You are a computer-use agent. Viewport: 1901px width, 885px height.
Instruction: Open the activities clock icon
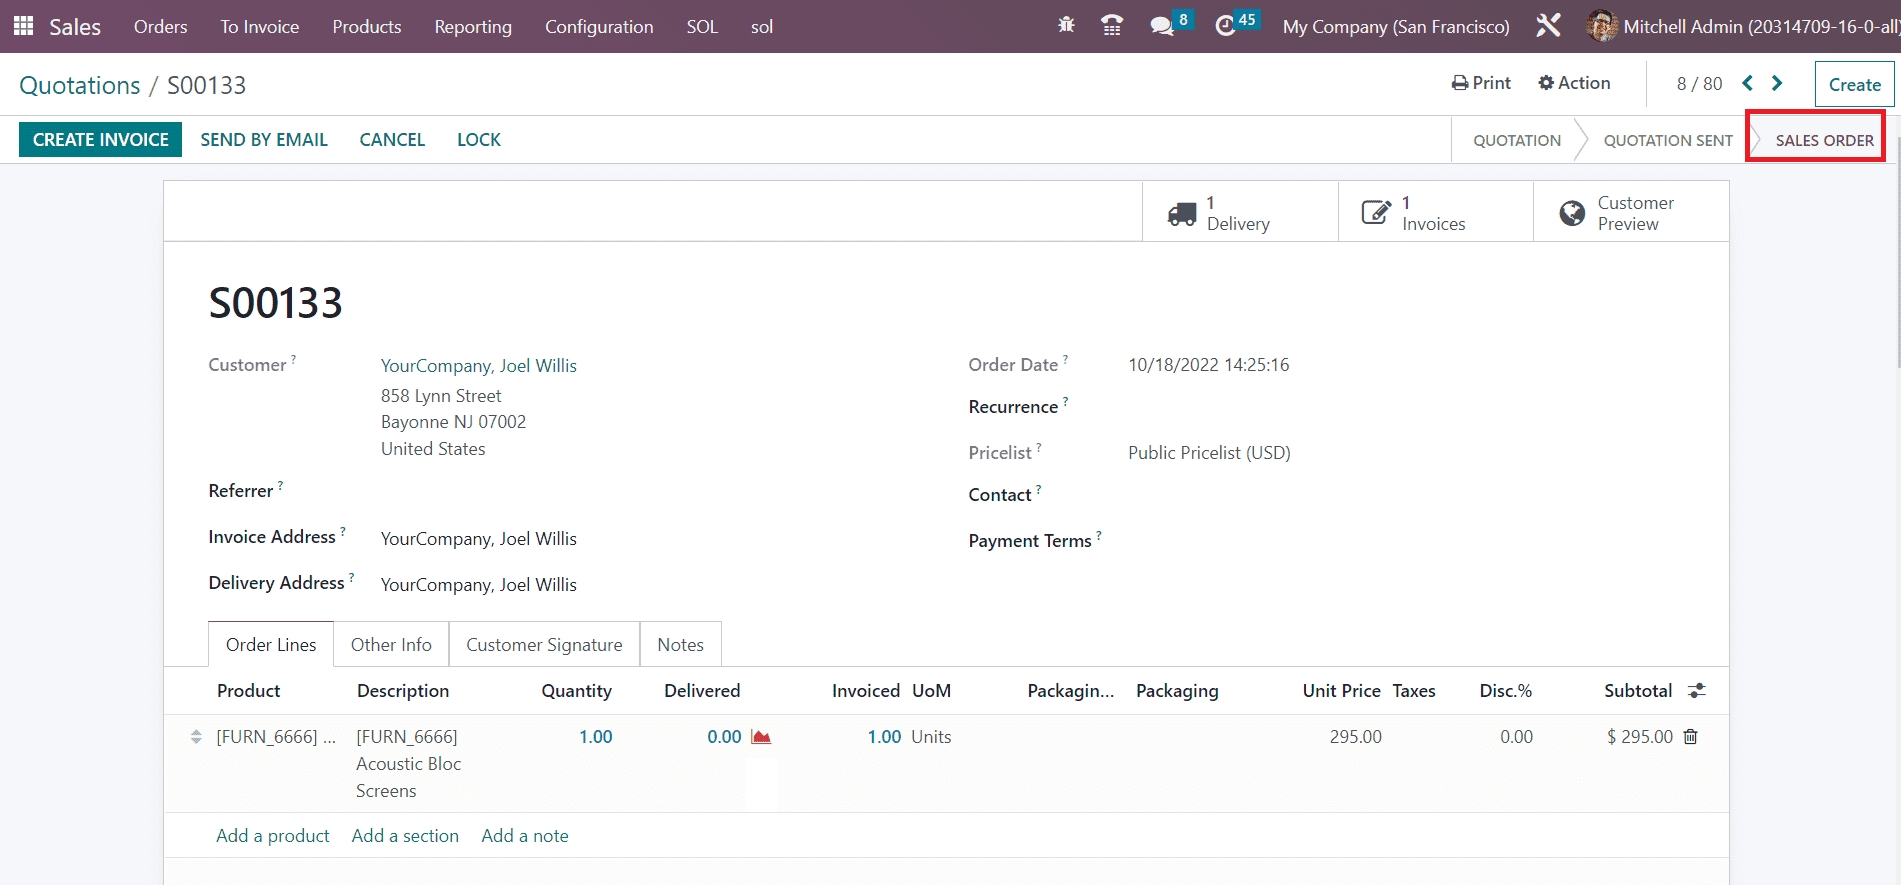[1225, 26]
